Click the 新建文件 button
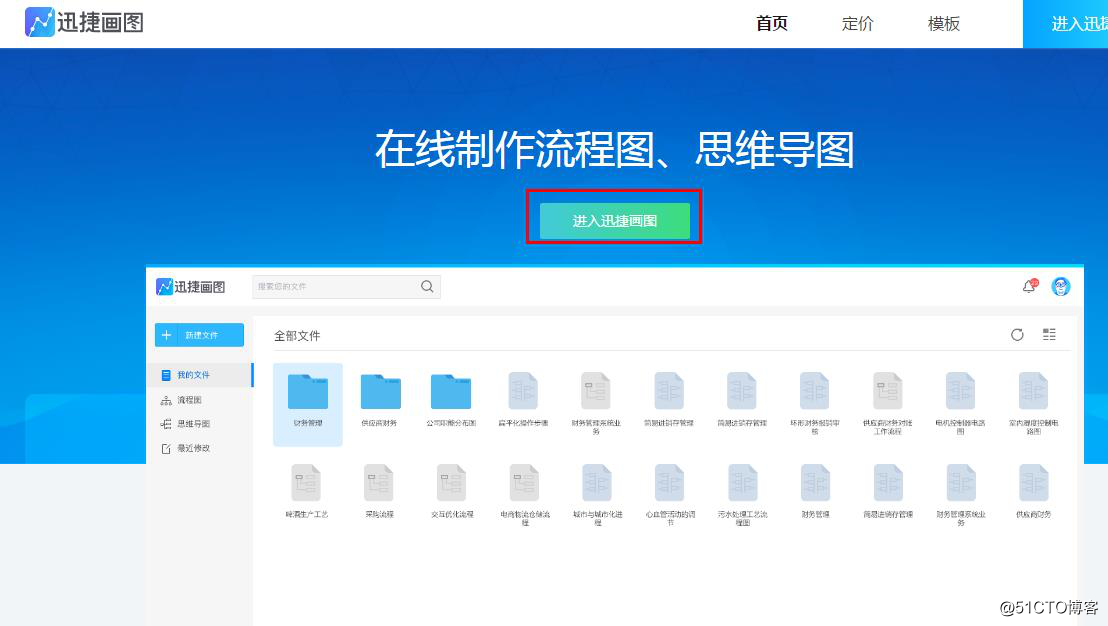The image size is (1108, 626). click(199, 335)
